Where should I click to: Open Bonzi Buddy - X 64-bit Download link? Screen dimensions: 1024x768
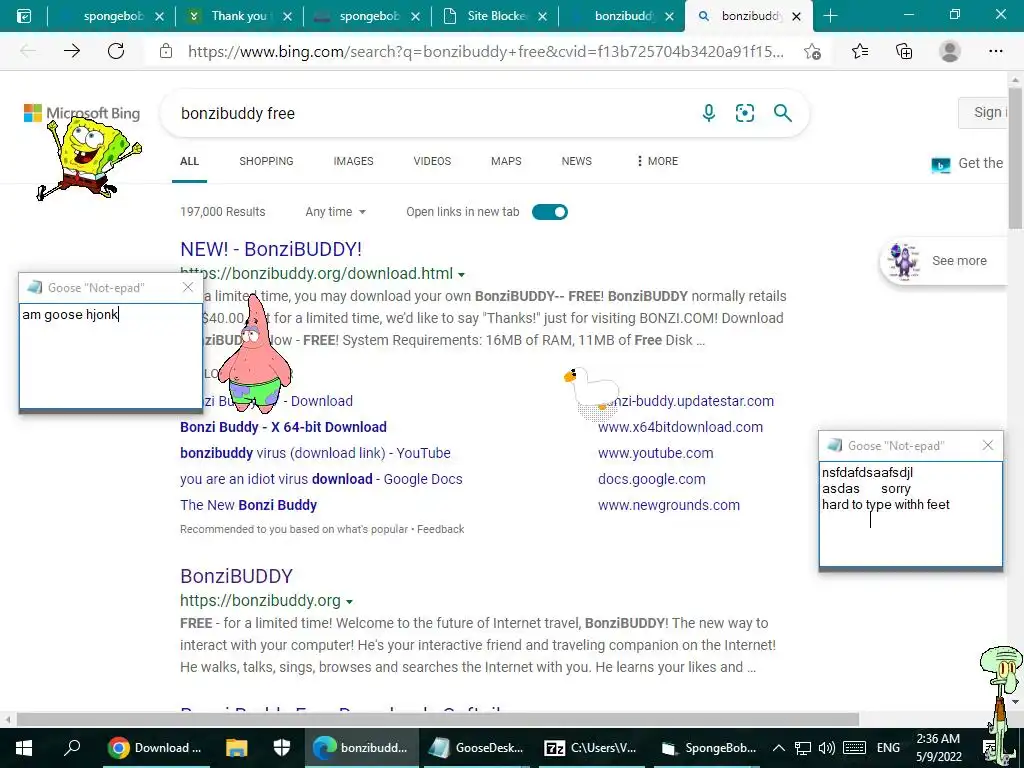point(283,427)
